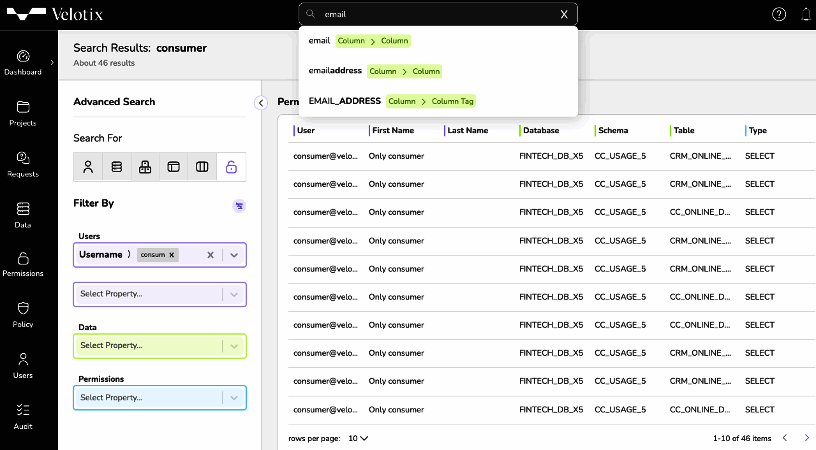Remove the consum username filter chip
This screenshot has width=816, height=450.
171,255
